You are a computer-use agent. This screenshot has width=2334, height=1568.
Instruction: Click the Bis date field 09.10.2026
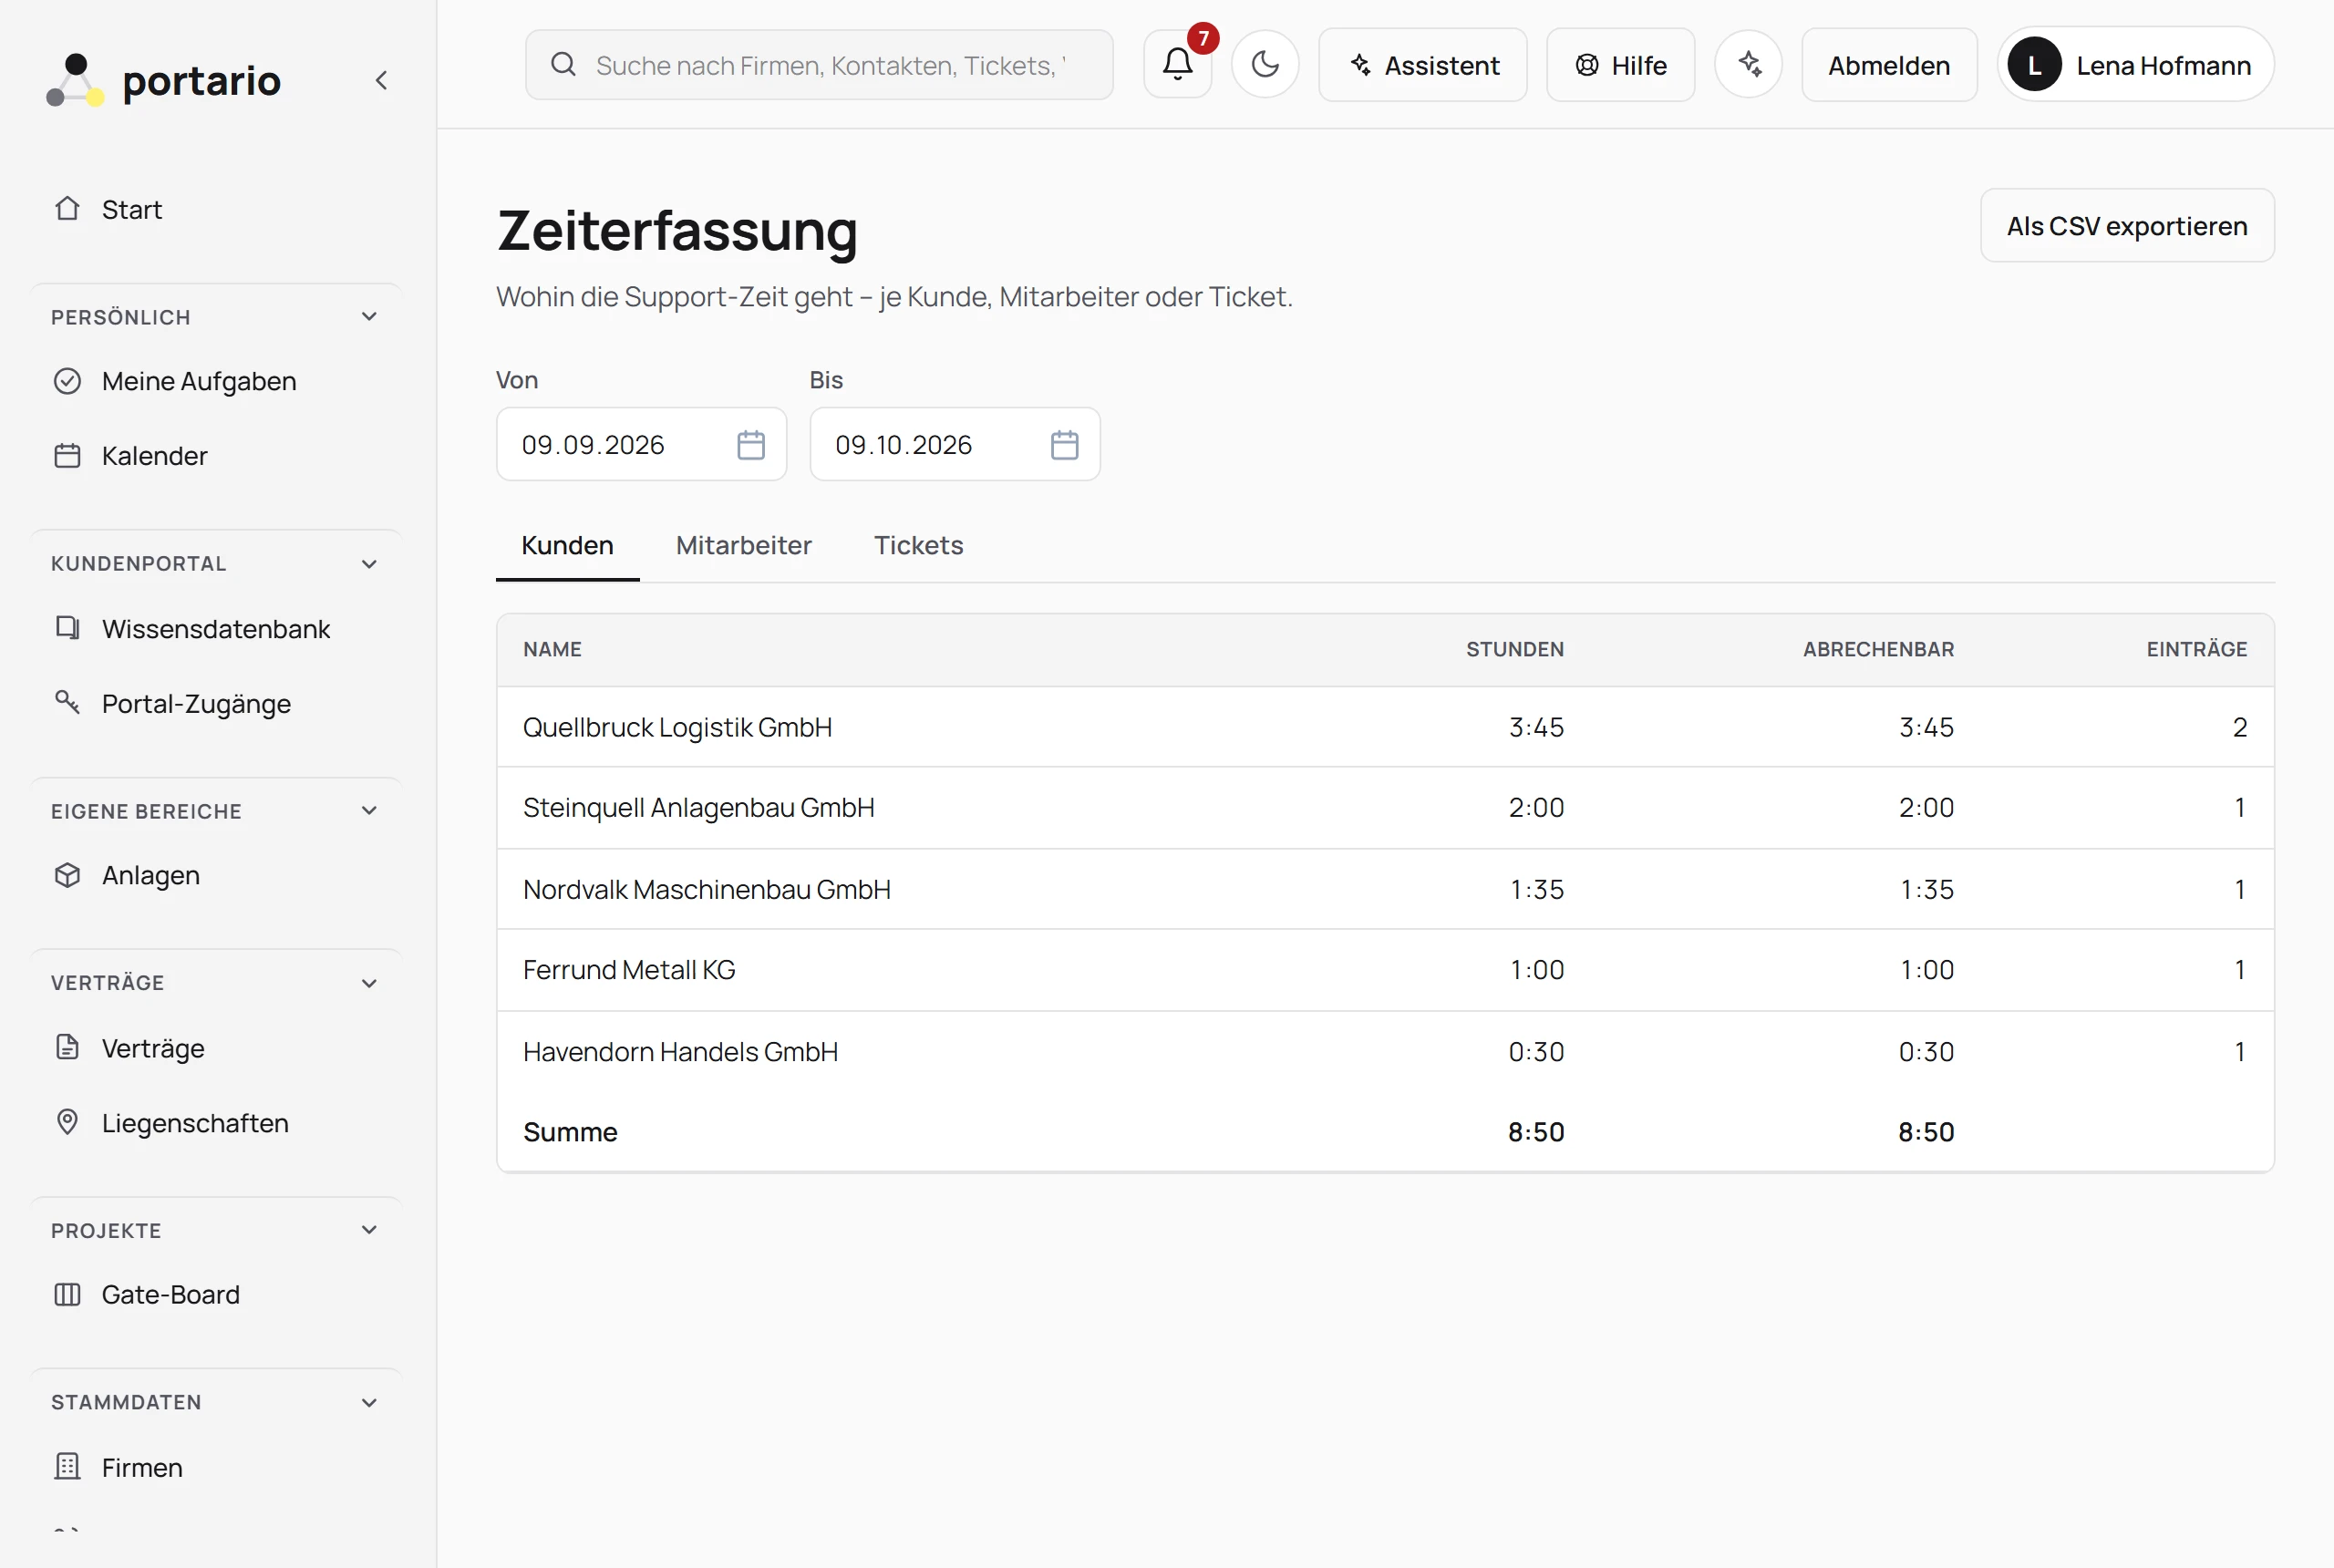point(954,445)
